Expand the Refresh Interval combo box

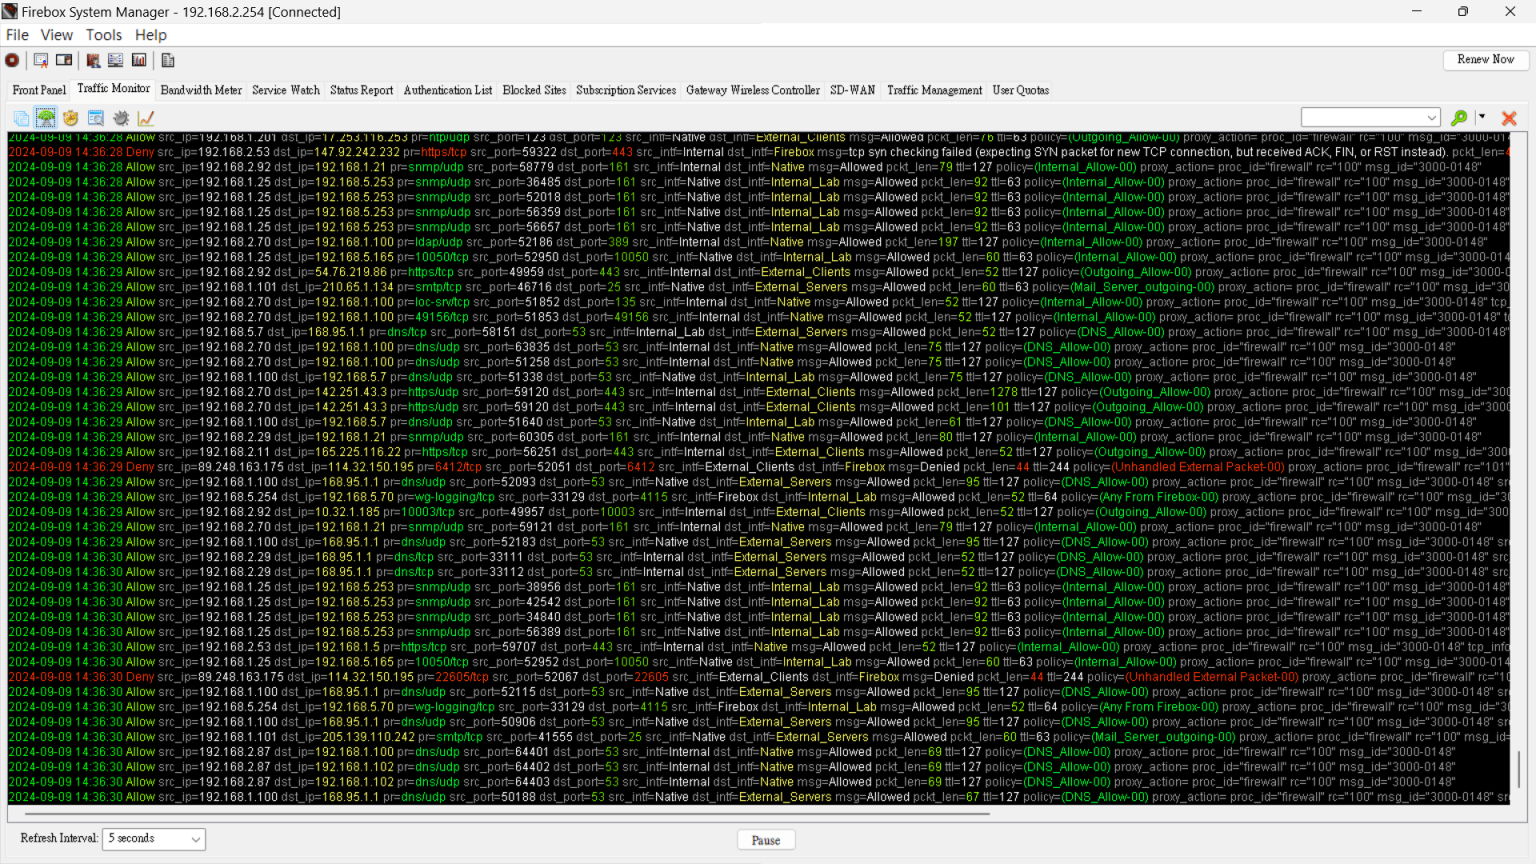[196, 839]
